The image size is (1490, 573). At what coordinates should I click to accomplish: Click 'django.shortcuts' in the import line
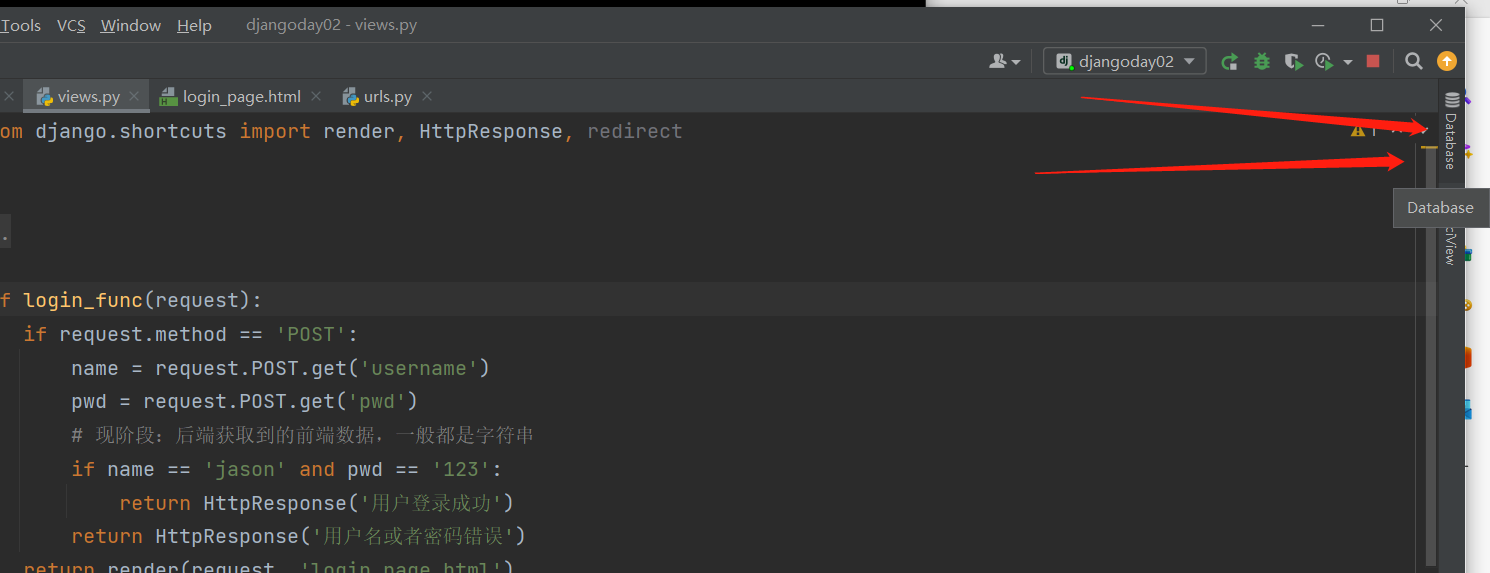(131, 131)
